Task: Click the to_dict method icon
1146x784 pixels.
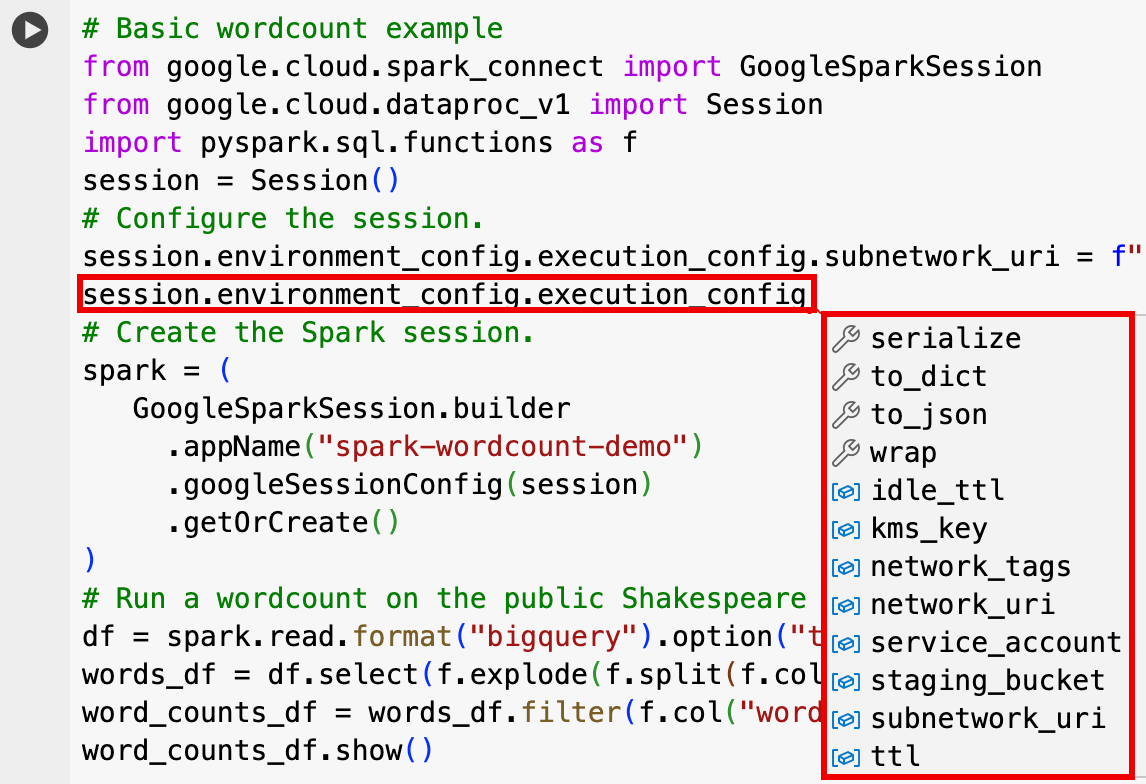Action: click(843, 376)
